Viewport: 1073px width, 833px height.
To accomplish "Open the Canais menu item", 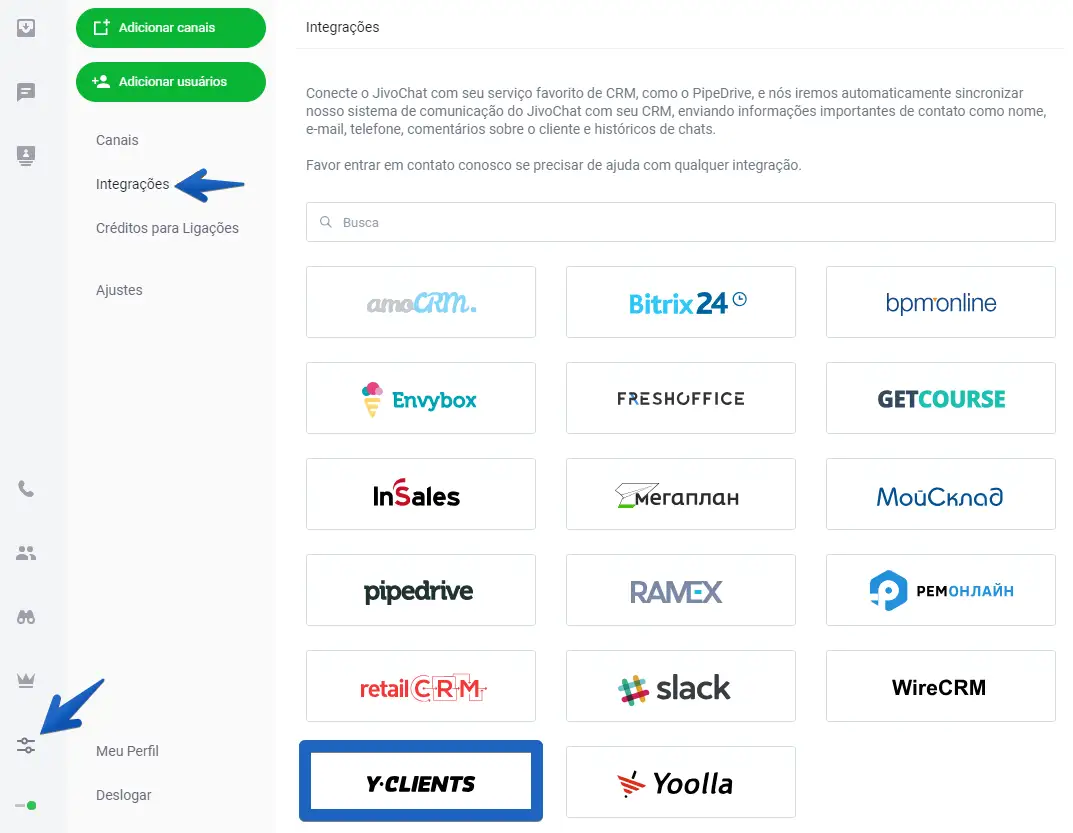I will pos(117,140).
